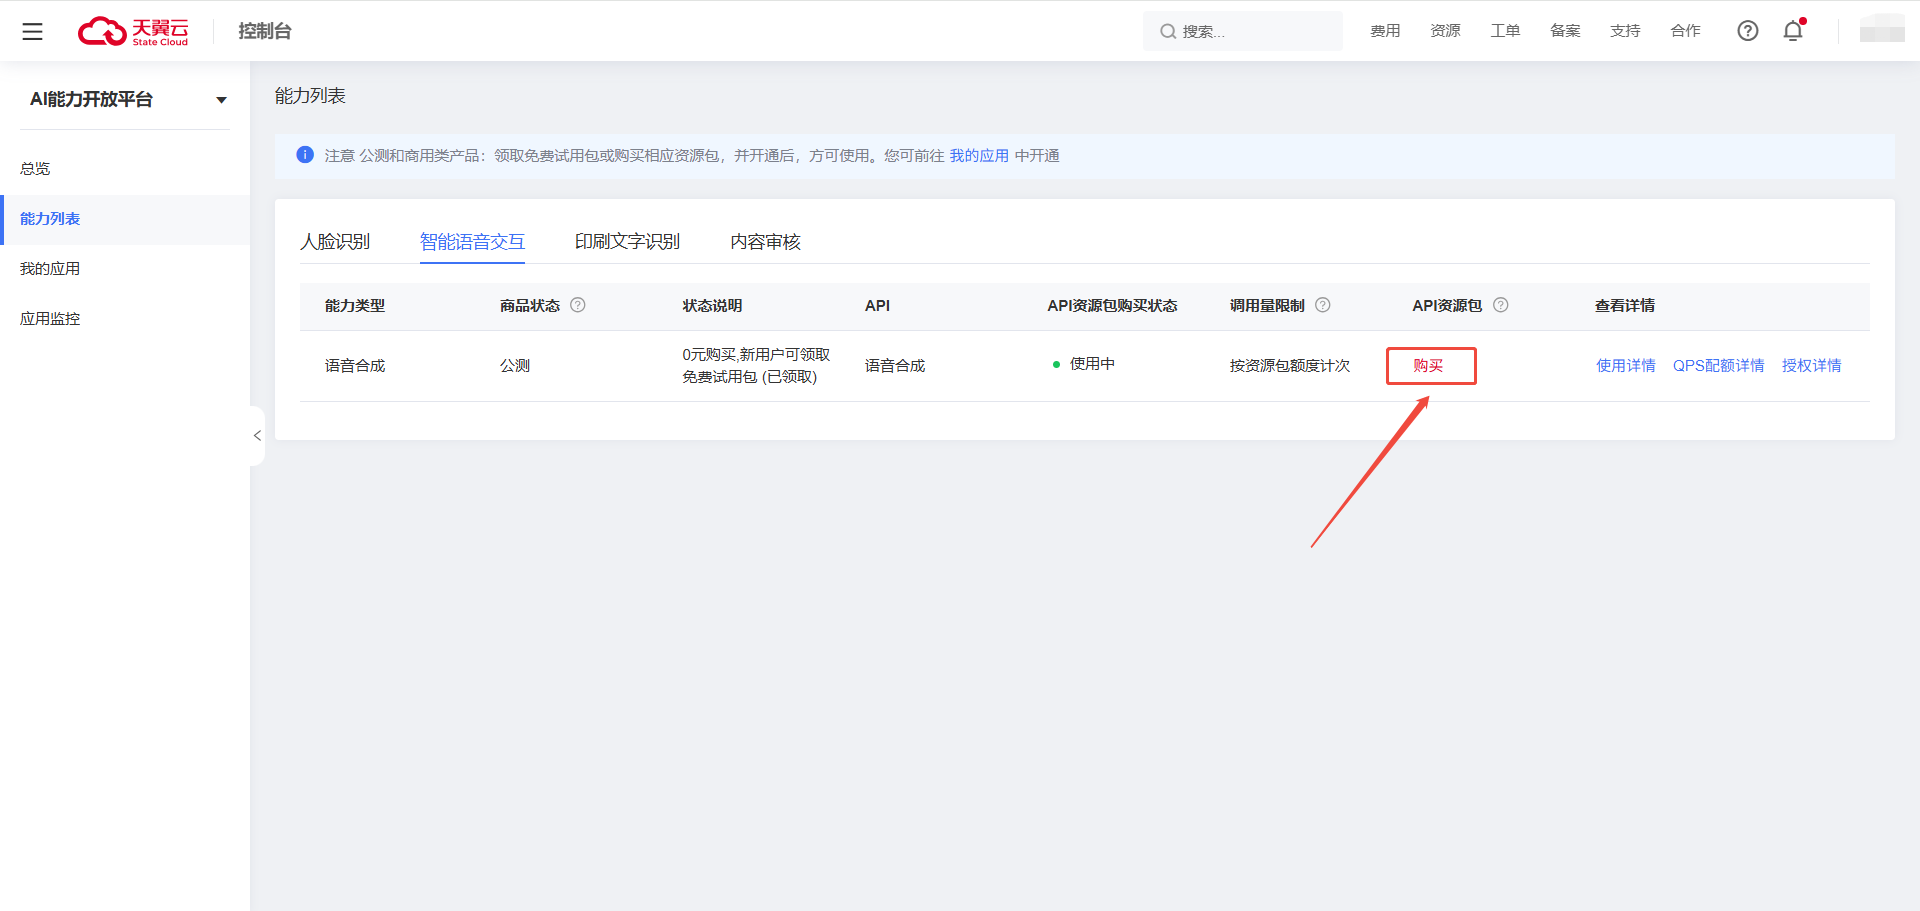Expand the AI能力开放平台 dropdown
1920x911 pixels.
(x=221, y=99)
